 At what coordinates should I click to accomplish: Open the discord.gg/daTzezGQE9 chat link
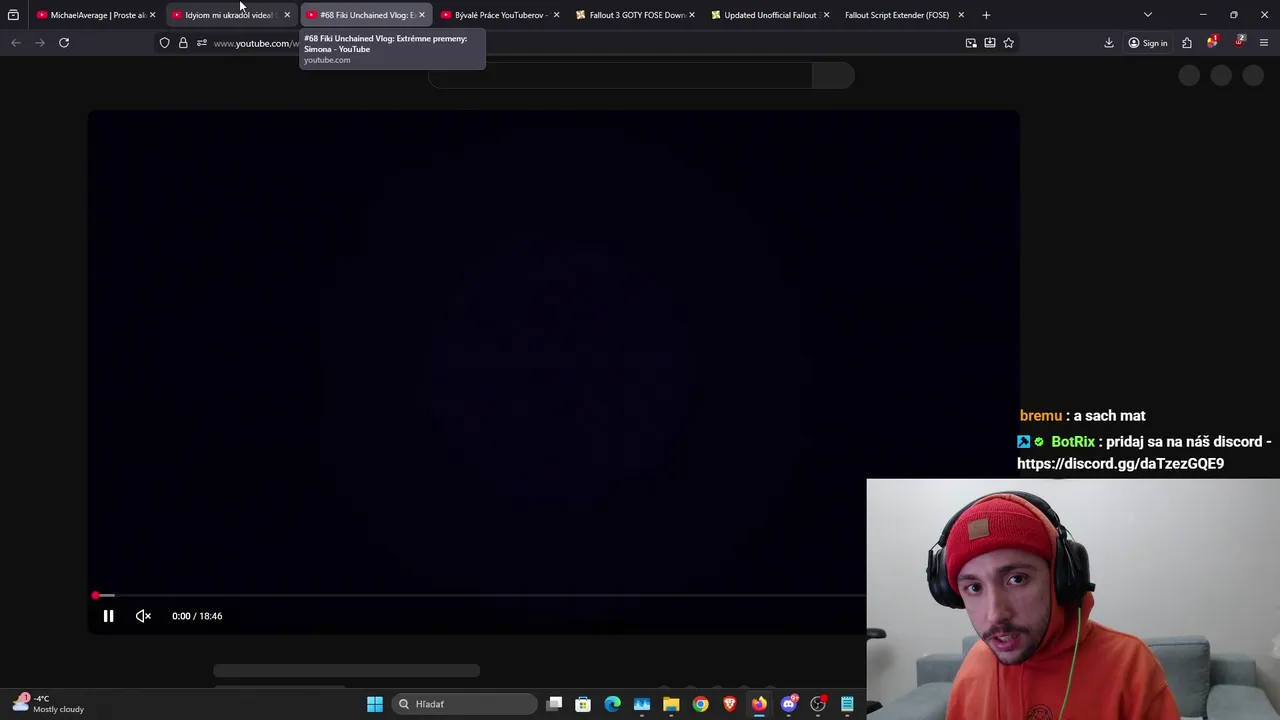tap(1120, 464)
